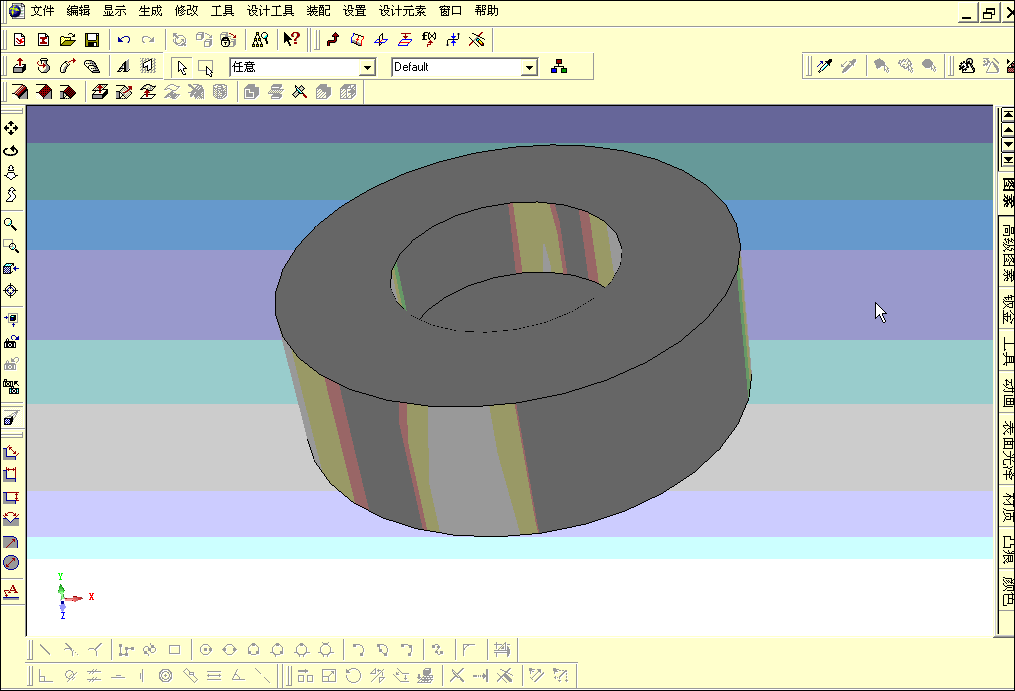This screenshot has width=1015, height=691.
Task: Open the 装配 menu
Action: point(318,11)
